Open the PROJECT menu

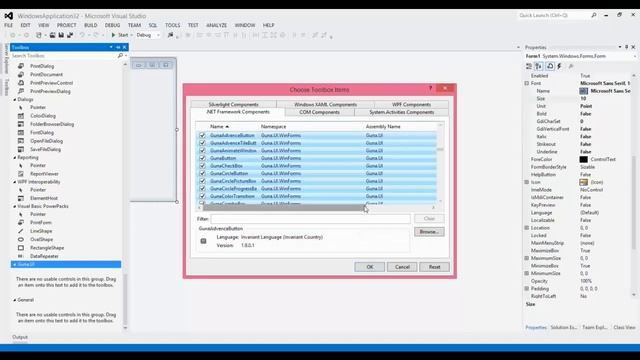pyautogui.click(x=67, y=25)
